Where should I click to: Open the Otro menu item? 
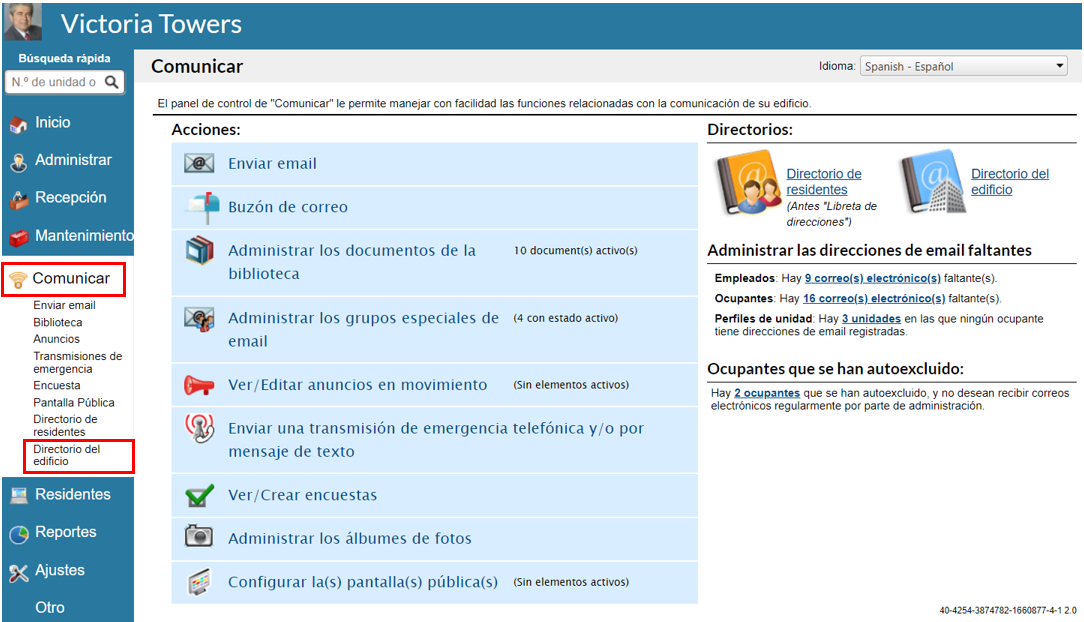(50, 607)
